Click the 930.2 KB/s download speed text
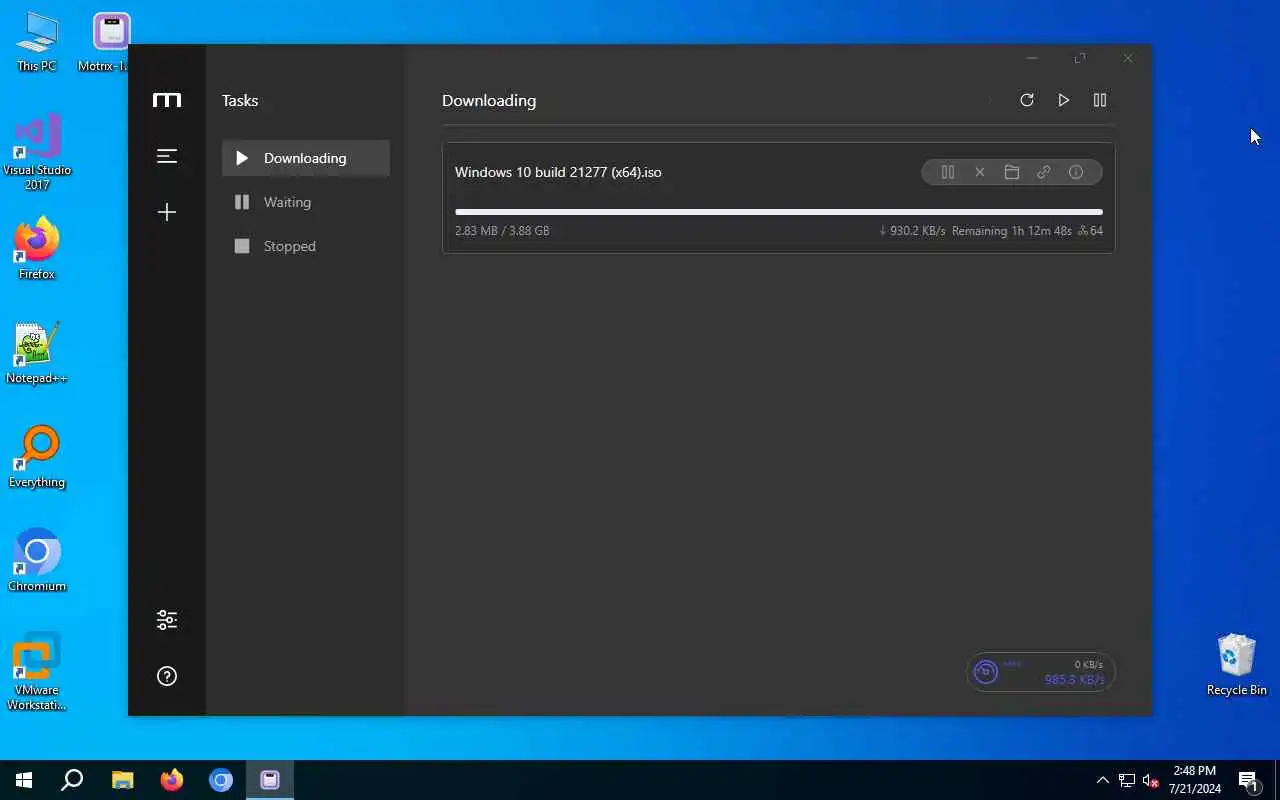This screenshot has height=800, width=1280. [912, 231]
